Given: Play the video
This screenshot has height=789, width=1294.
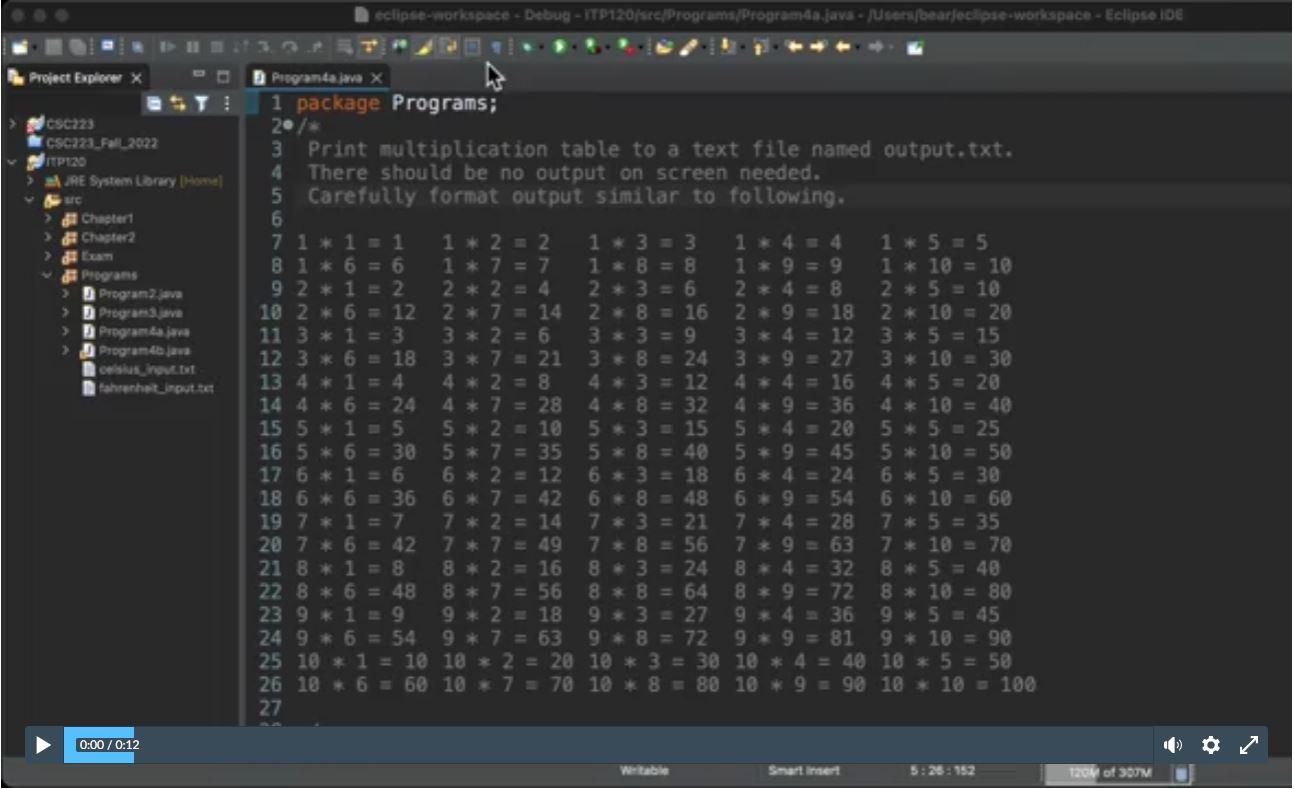Looking at the screenshot, I should (x=43, y=745).
